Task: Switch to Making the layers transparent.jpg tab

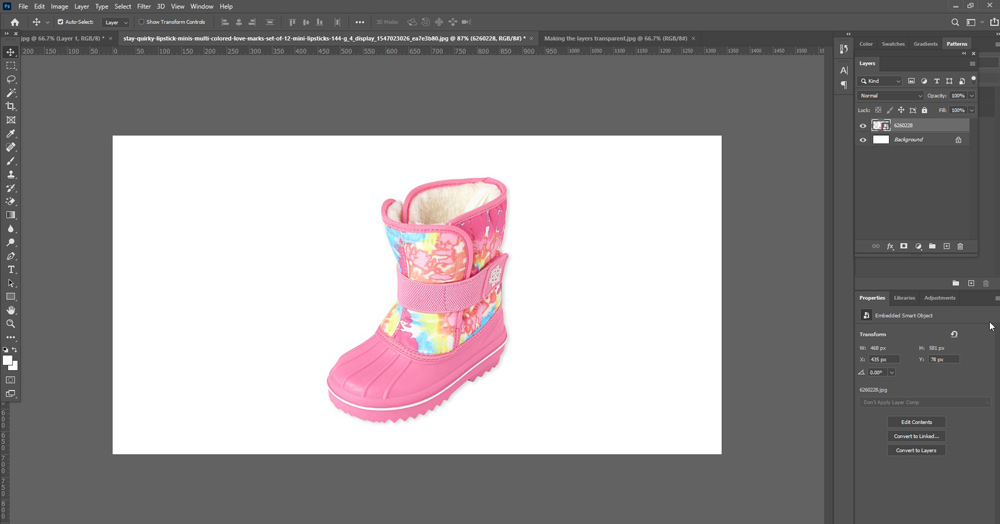Action: (x=615, y=38)
